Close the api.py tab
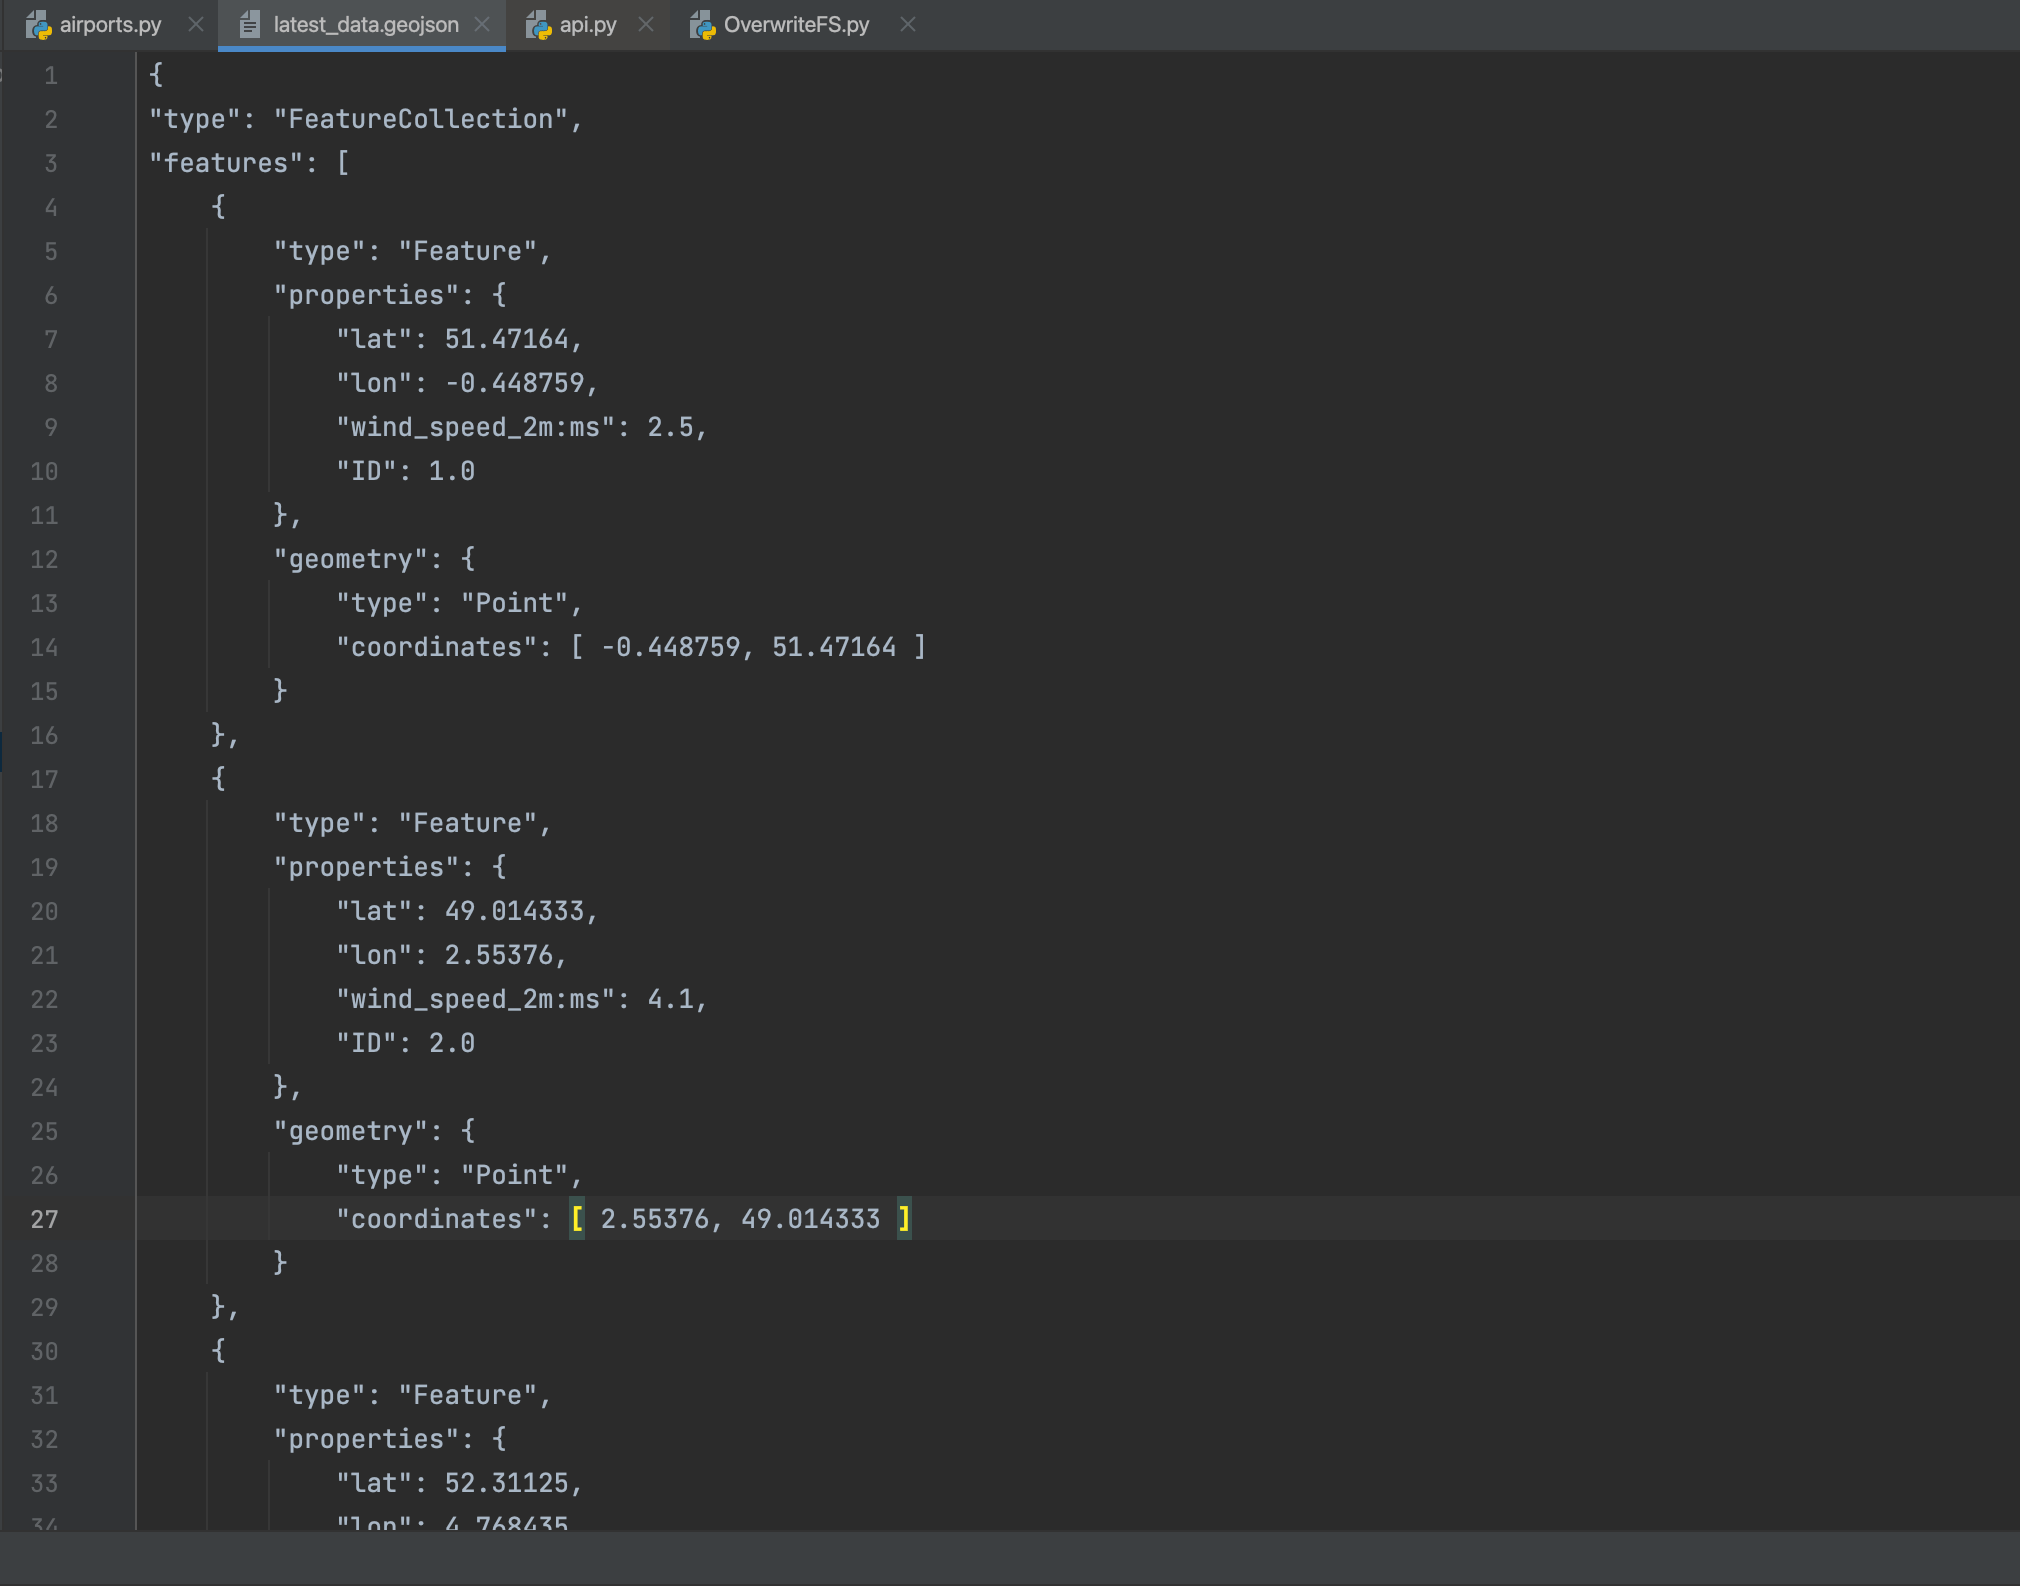This screenshot has height=1586, width=2020. pyautogui.click(x=646, y=25)
